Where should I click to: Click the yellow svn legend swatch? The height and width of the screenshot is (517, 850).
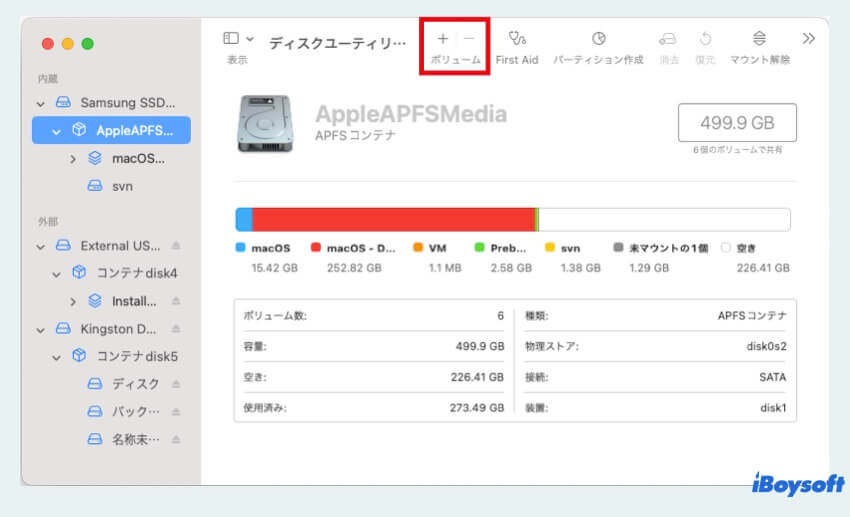[x=550, y=247]
